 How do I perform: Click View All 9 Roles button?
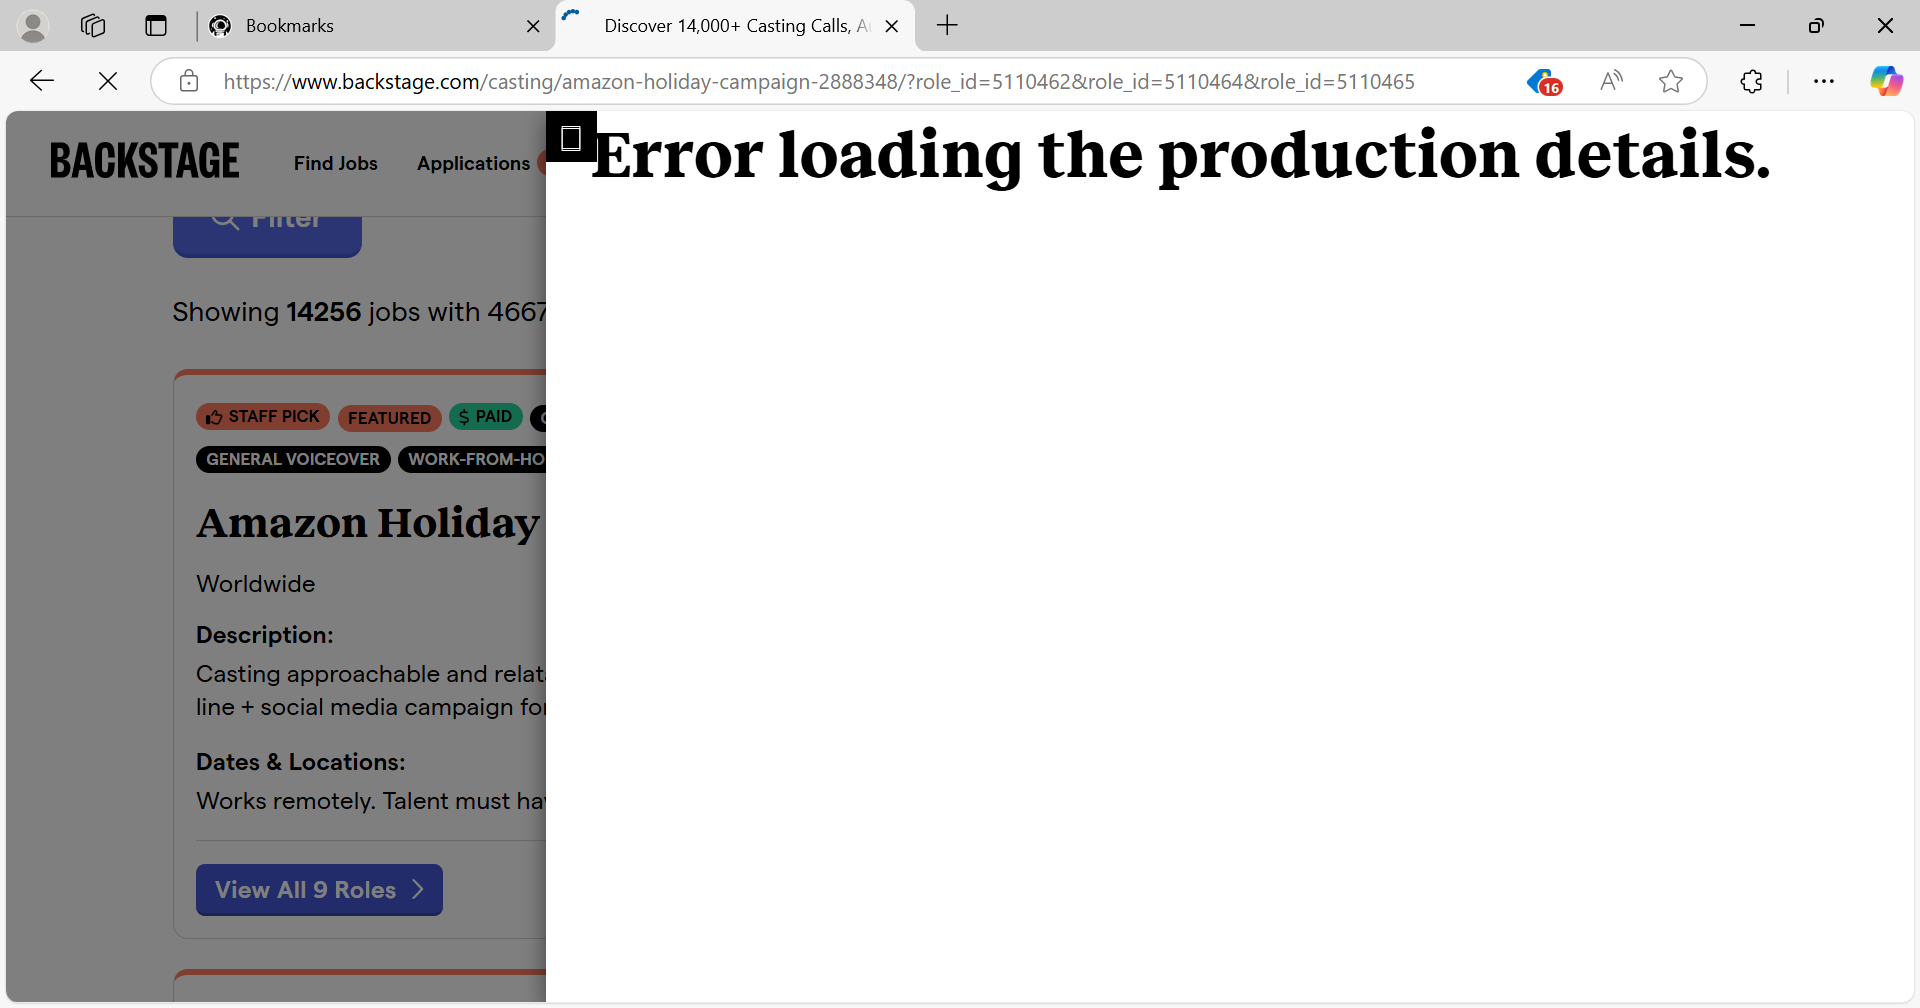[319, 890]
